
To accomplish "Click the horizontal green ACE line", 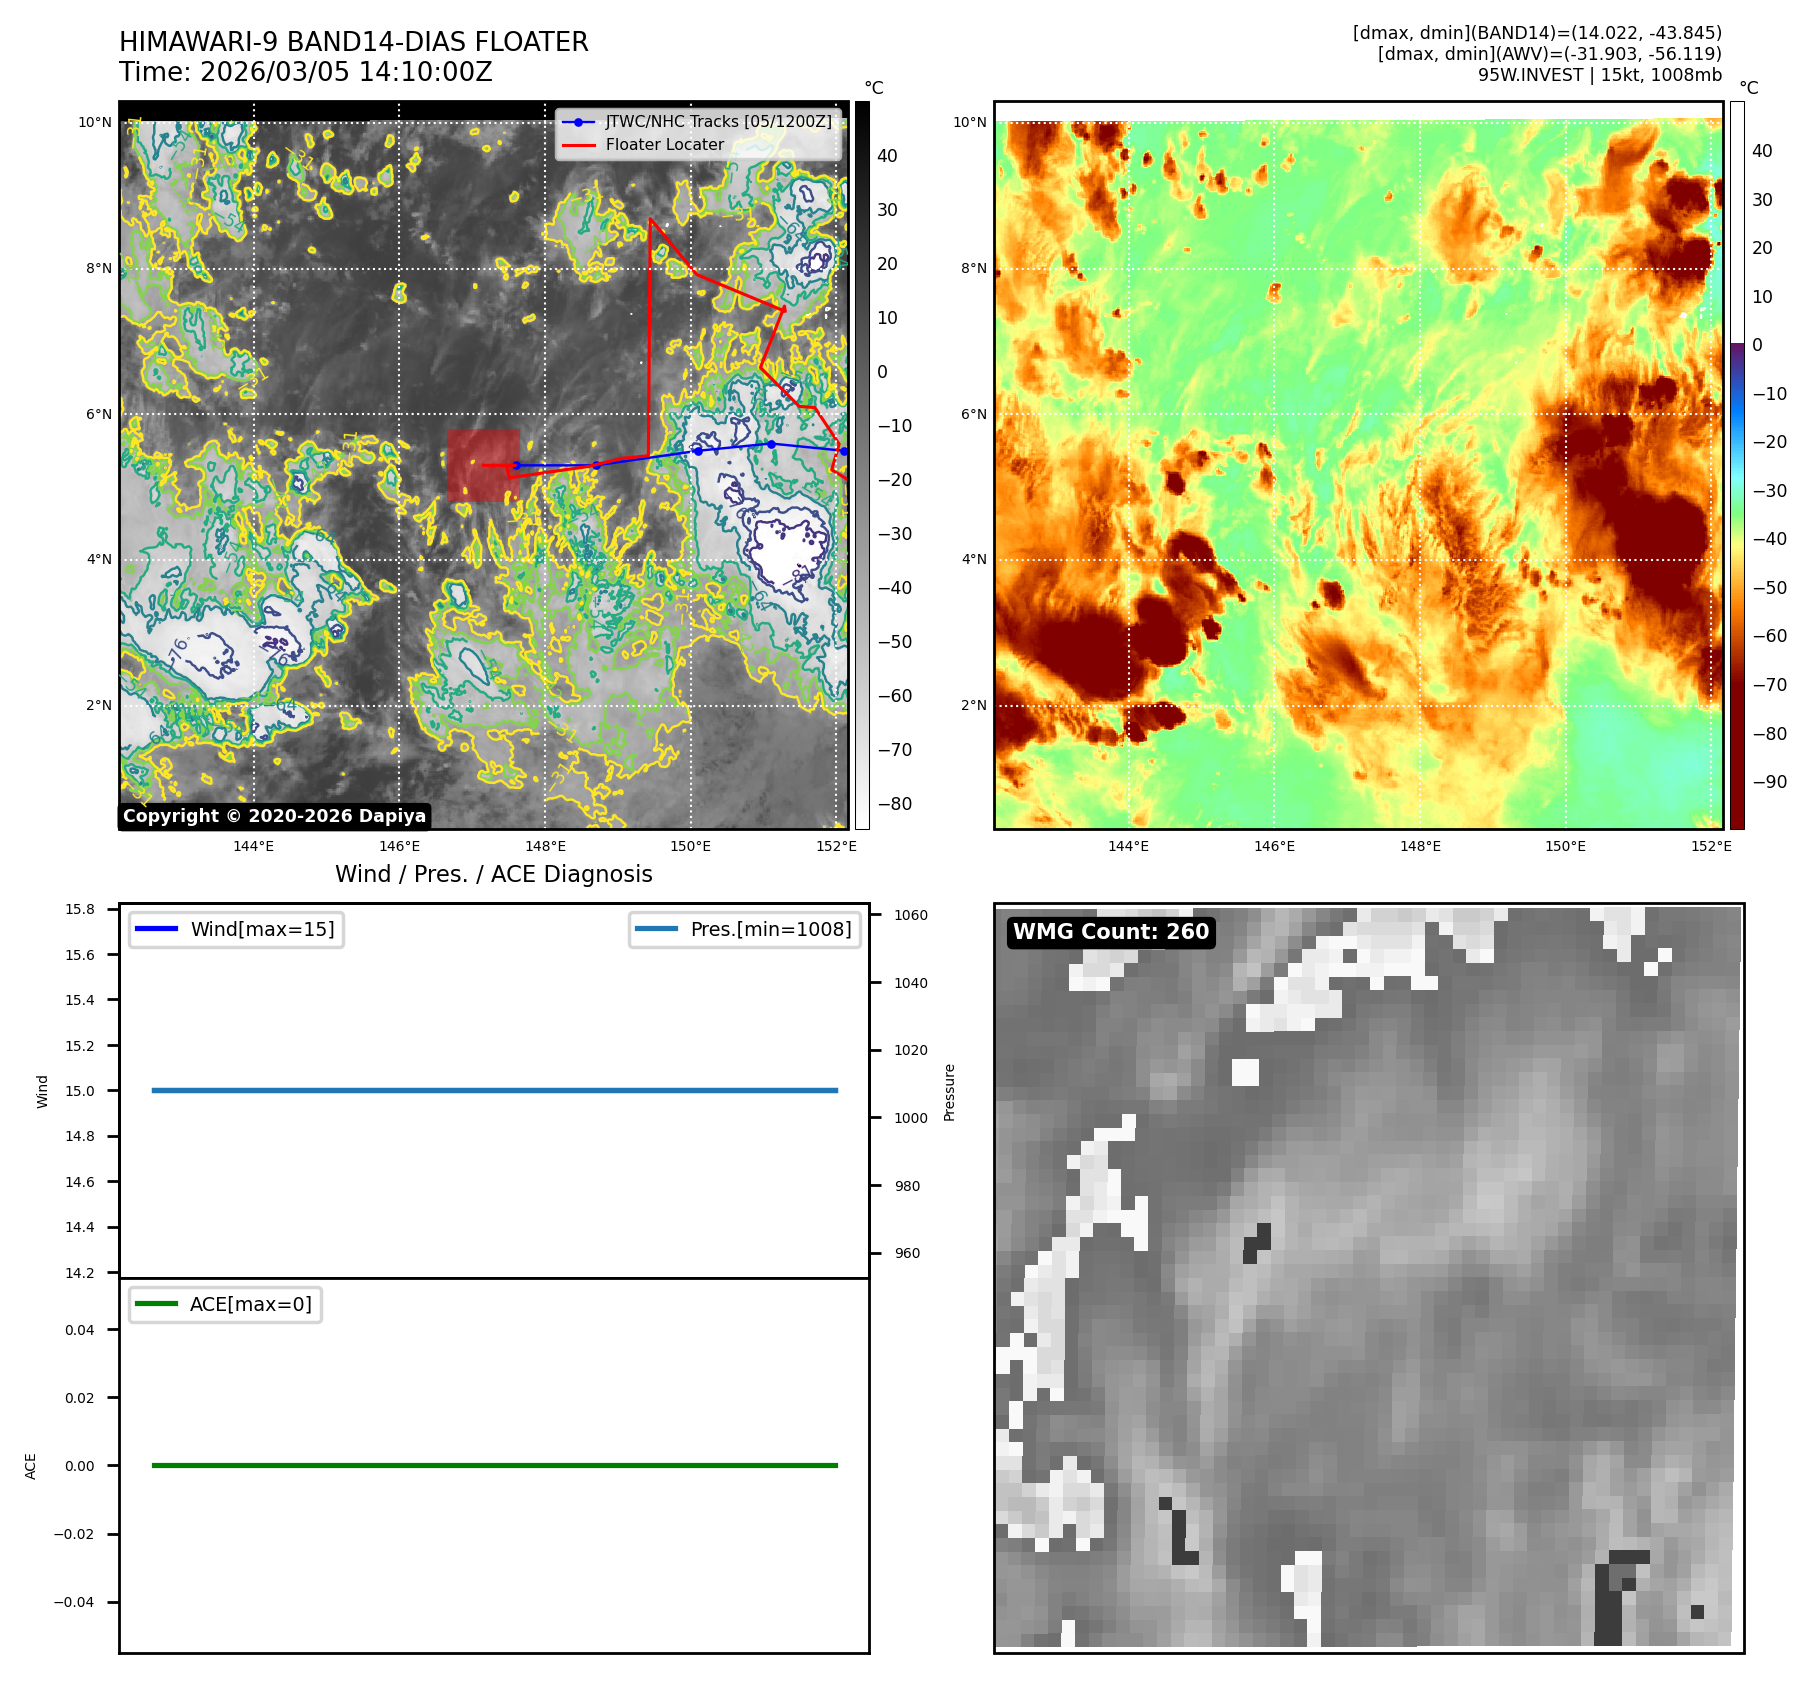I will coord(494,1465).
